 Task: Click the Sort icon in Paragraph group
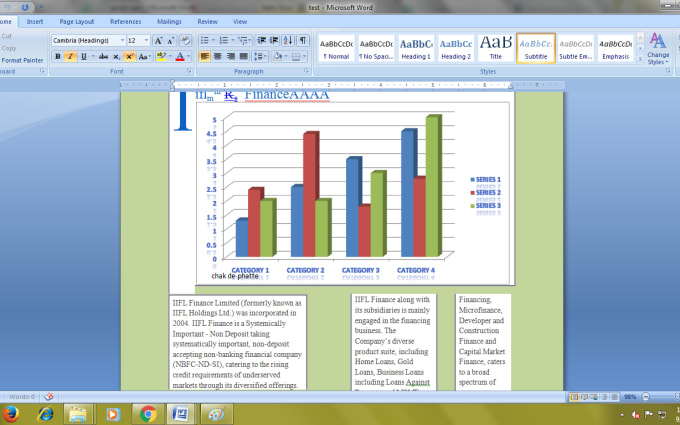(288, 40)
